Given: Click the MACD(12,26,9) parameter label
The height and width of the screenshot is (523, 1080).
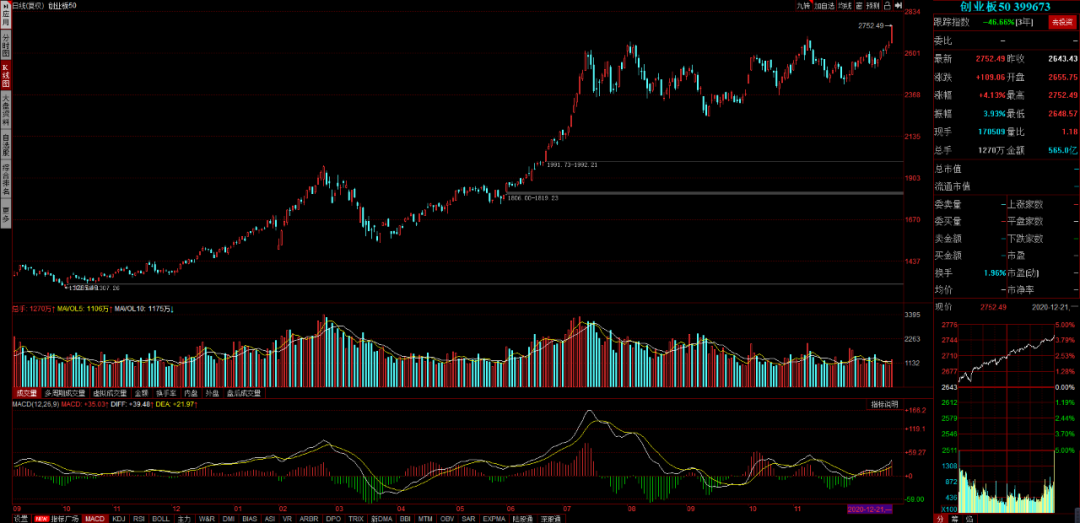Looking at the screenshot, I should (x=36, y=404).
